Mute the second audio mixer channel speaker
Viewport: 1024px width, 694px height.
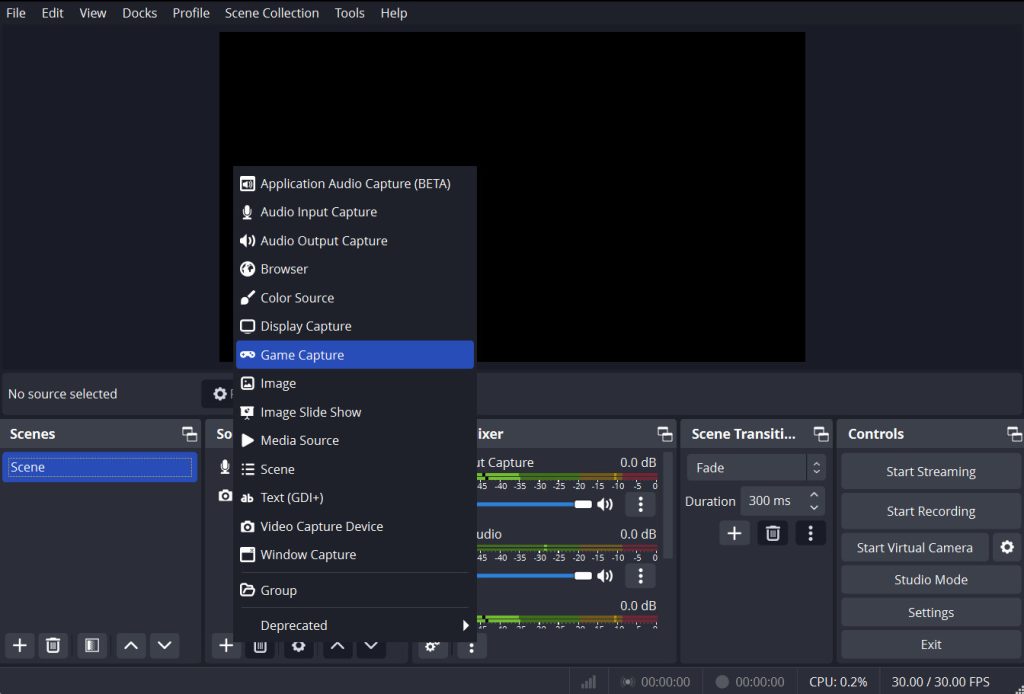point(605,576)
